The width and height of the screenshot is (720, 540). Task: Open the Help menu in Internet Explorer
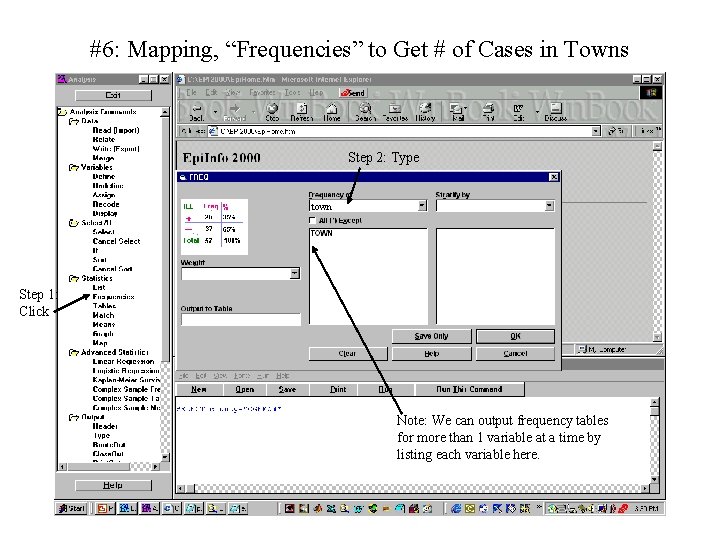click(316, 92)
